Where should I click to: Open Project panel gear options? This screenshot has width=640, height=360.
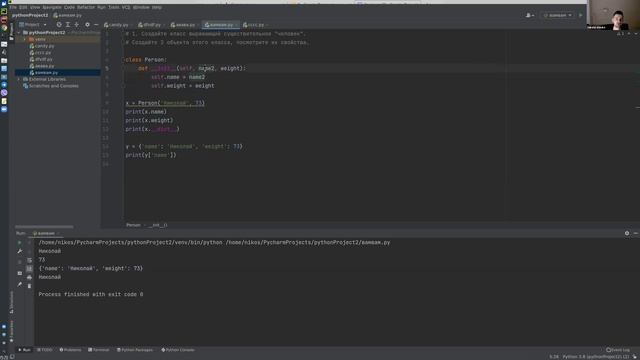tap(87, 25)
